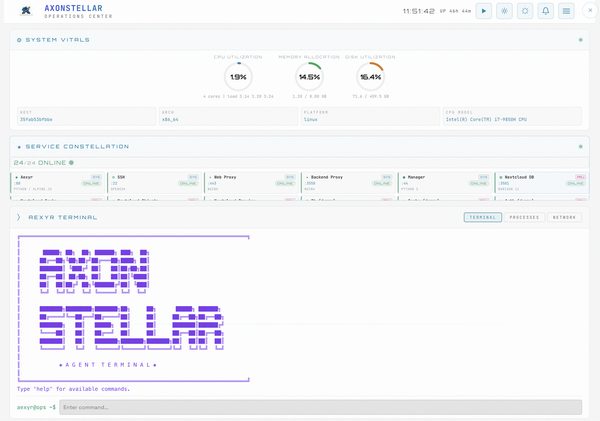
Task: Click the Aexyr Terminal chevron icon
Action: (x=18, y=217)
